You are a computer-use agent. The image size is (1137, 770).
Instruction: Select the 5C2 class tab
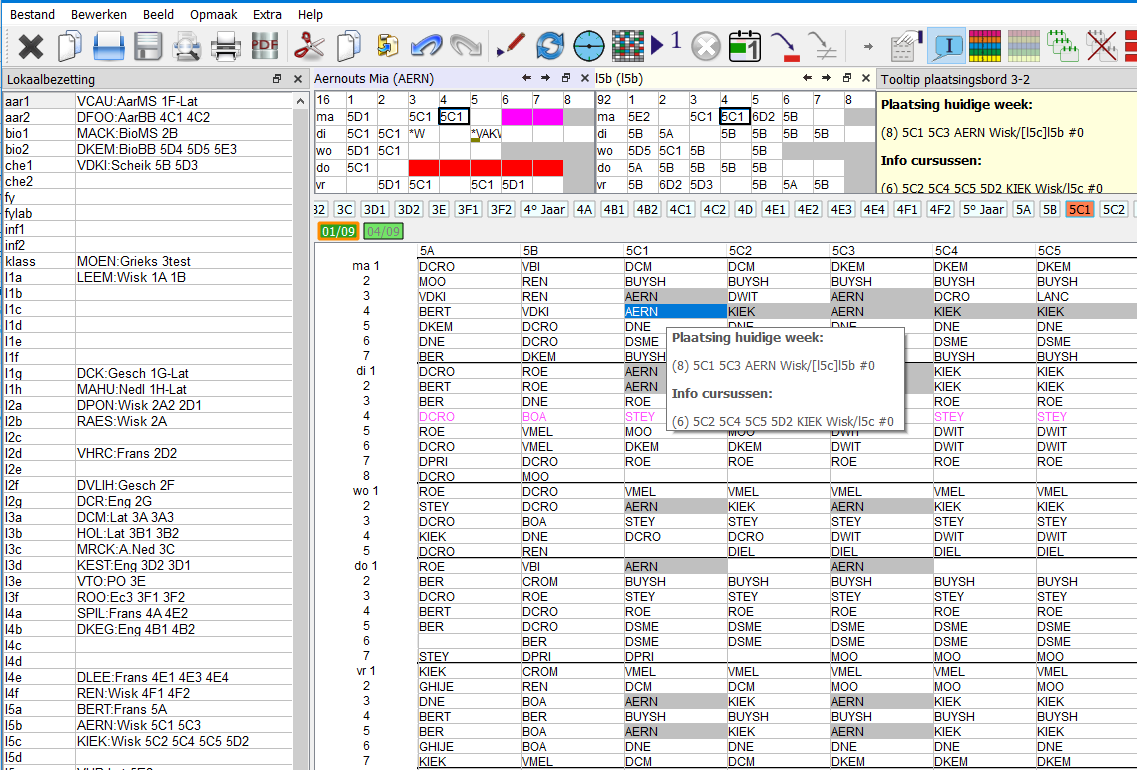1113,210
